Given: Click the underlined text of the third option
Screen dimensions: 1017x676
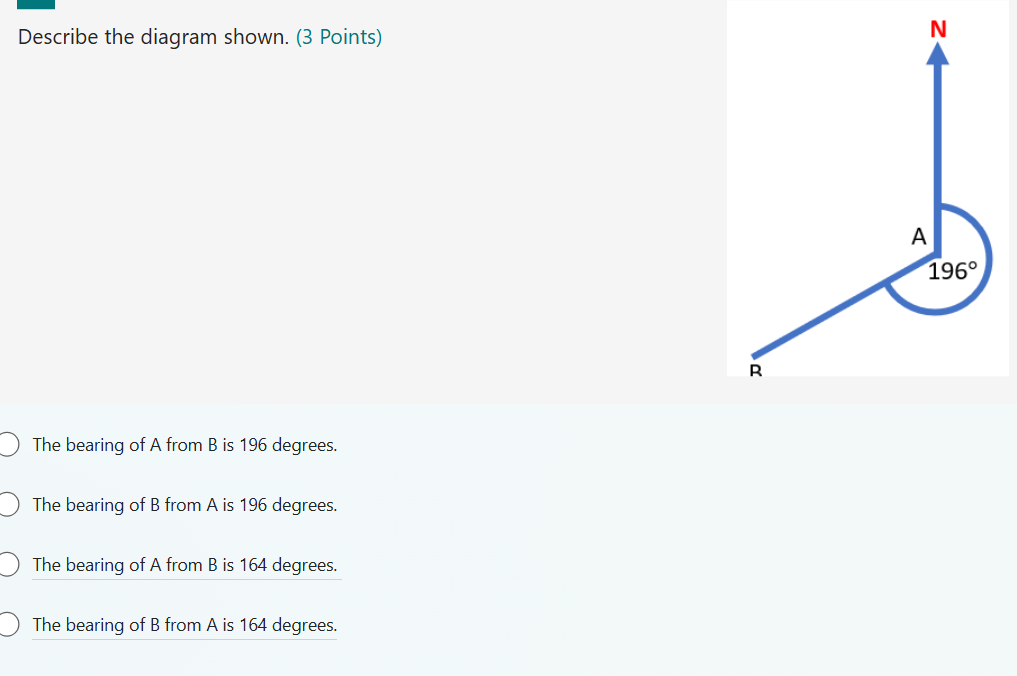Looking at the screenshot, I should 186,565.
